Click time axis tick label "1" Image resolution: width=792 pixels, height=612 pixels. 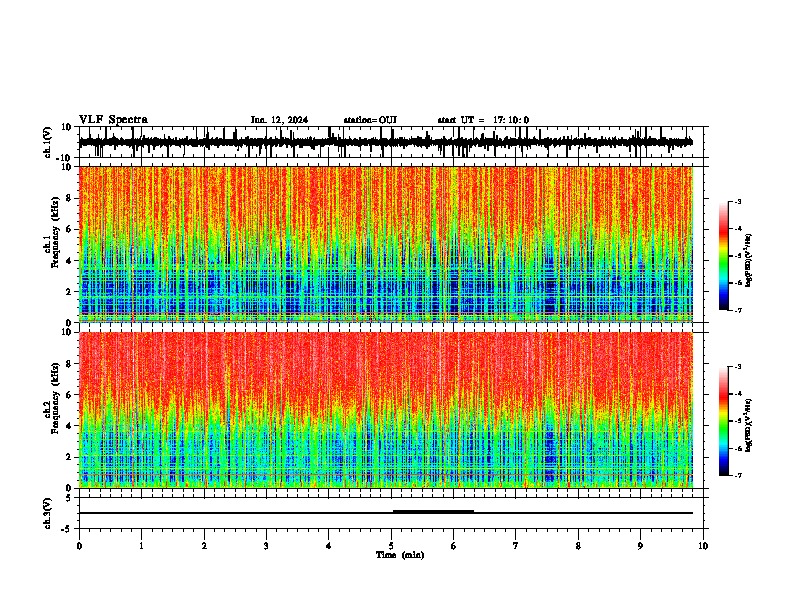pos(141,546)
